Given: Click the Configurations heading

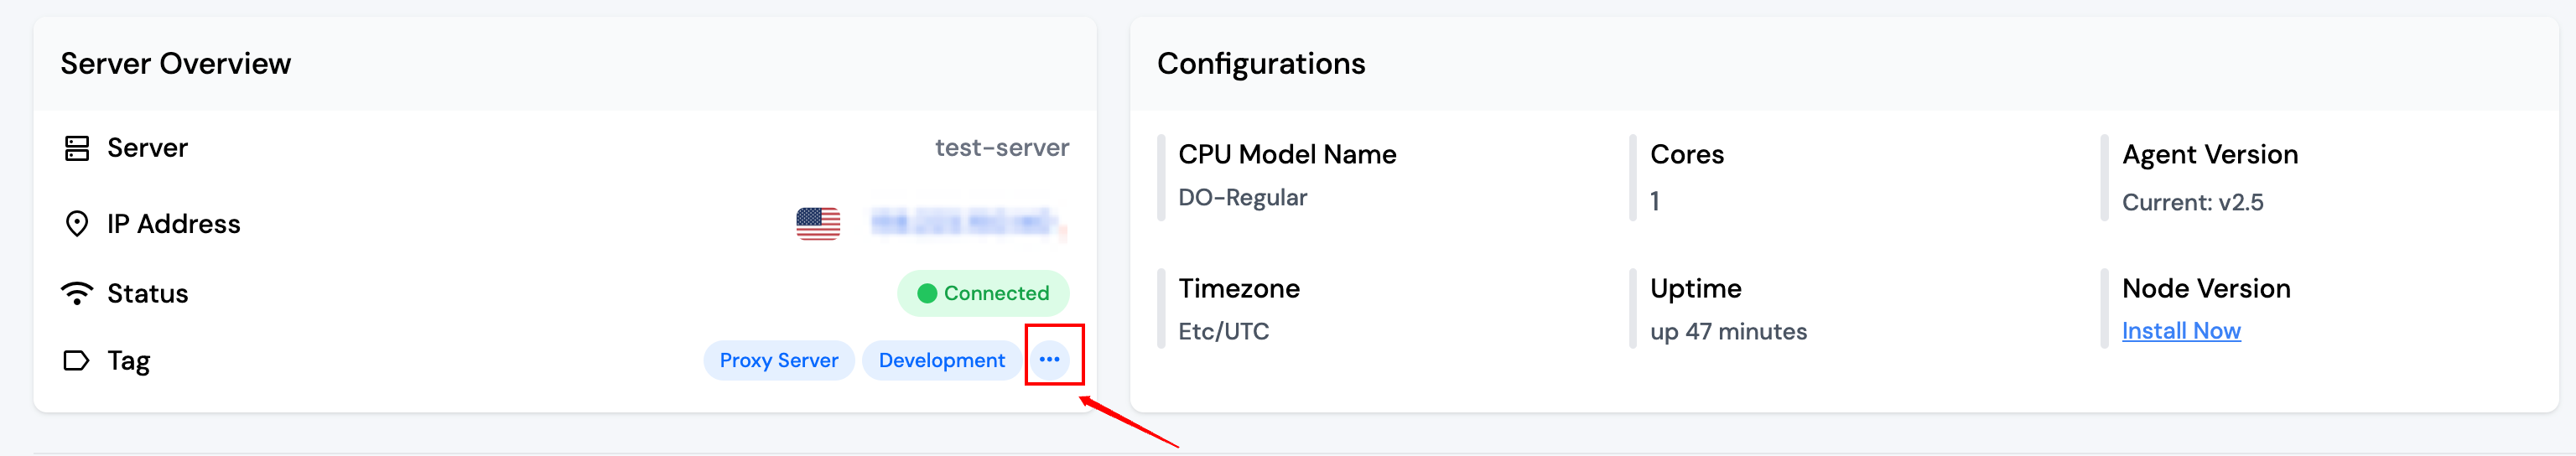Looking at the screenshot, I should click(x=1260, y=64).
